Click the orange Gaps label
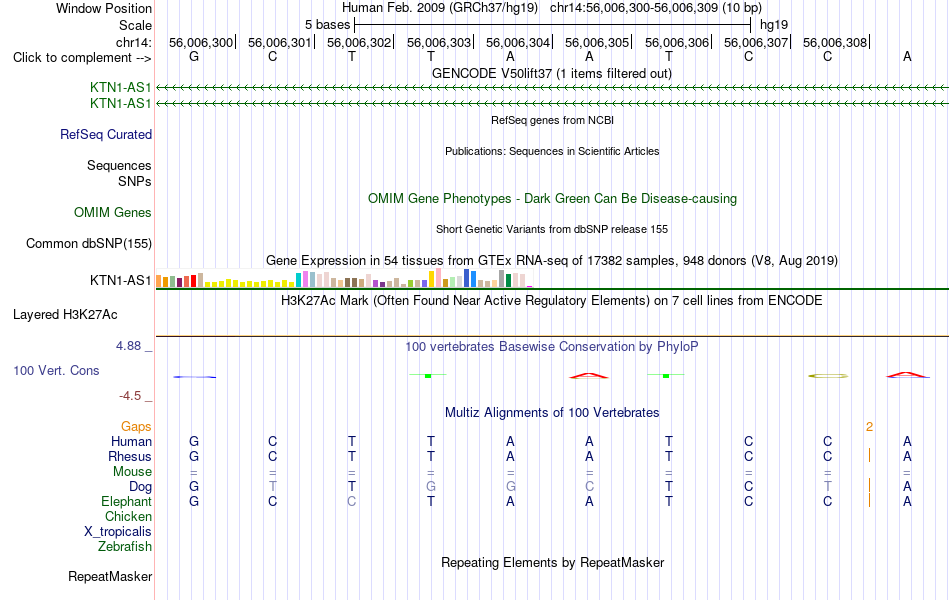 click(136, 427)
